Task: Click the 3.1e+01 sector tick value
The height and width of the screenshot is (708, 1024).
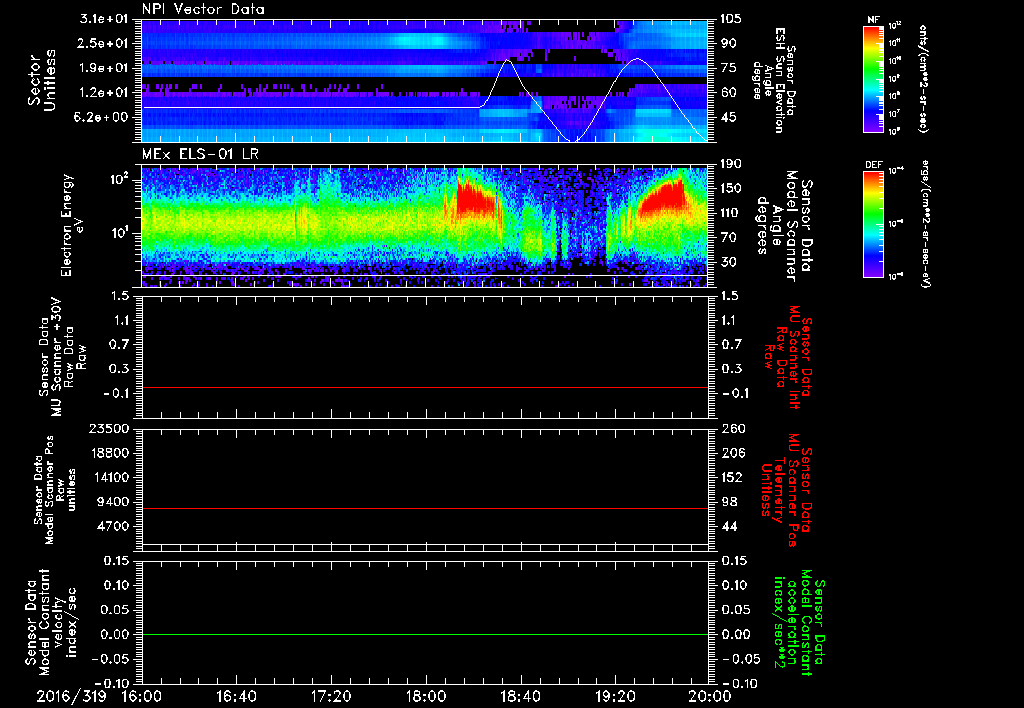Action: [104, 19]
